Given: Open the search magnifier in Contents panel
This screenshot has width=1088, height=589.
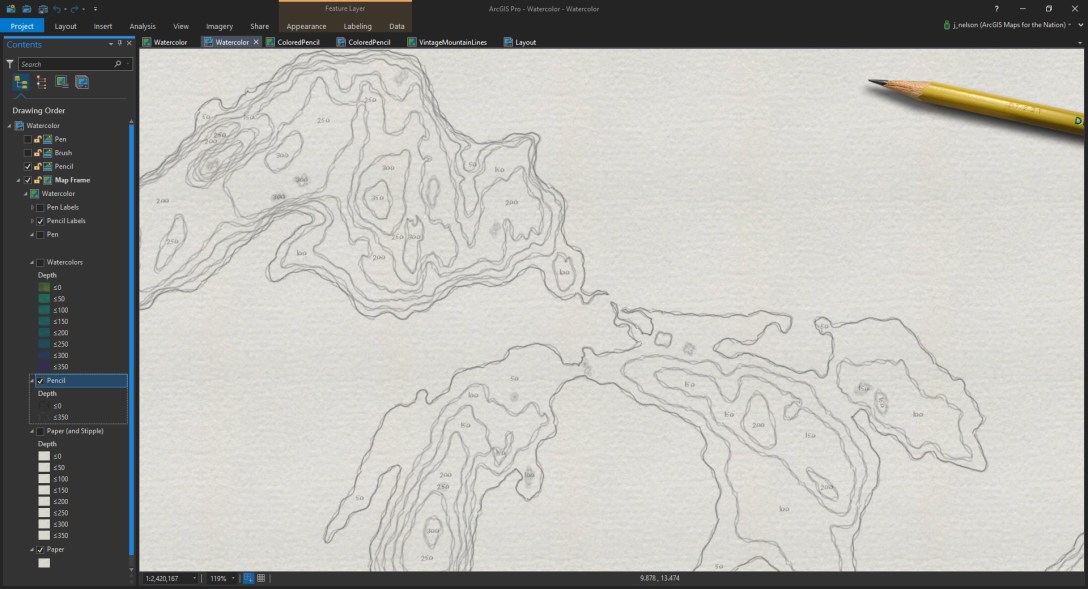Looking at the screenshot, I should click(x=118, y=62).
